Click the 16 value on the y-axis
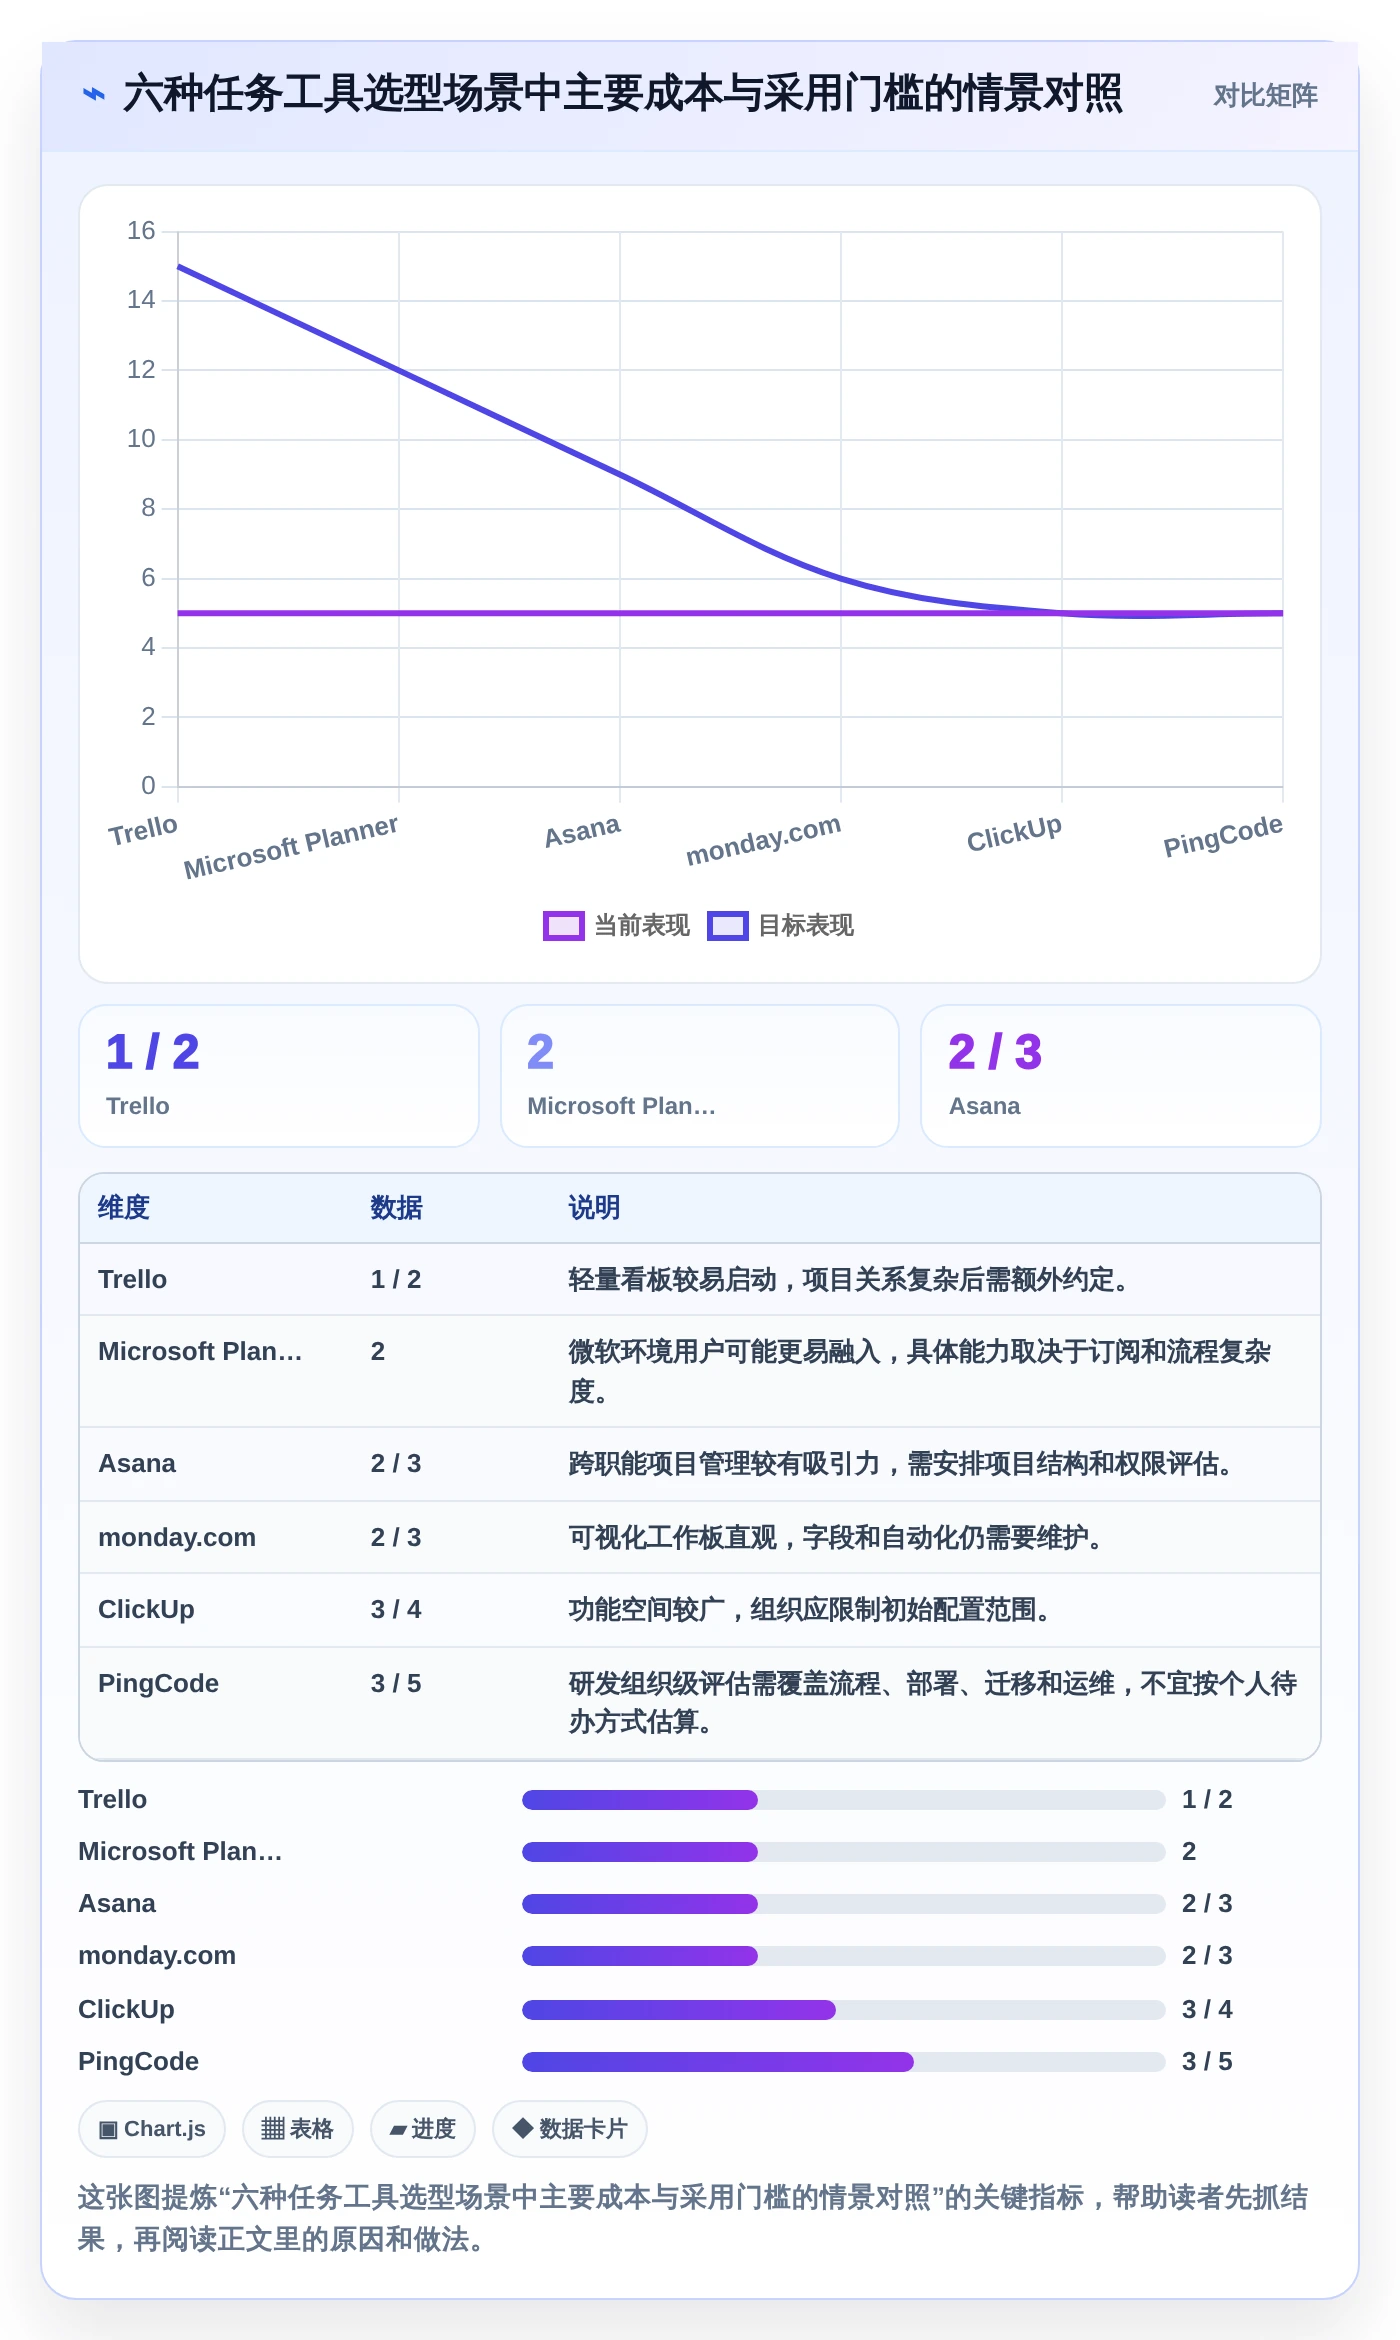This screenshot has height=2340, width=1400. coord(141,231)
